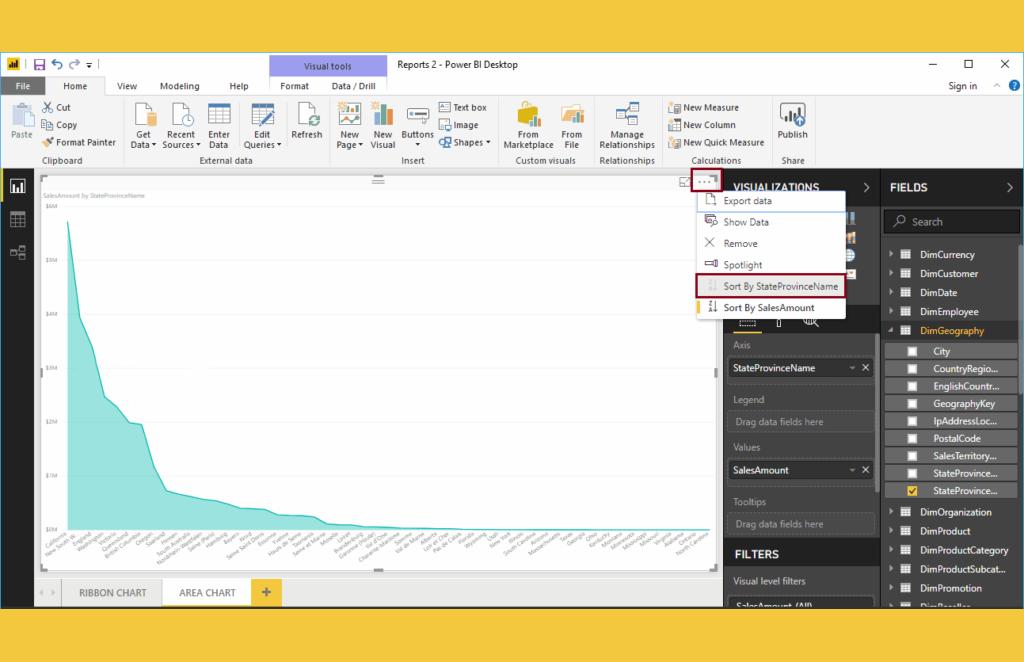Remove StateProvinceName from Axis
This screenshot has height=662, width=1024.
point(866,368)
